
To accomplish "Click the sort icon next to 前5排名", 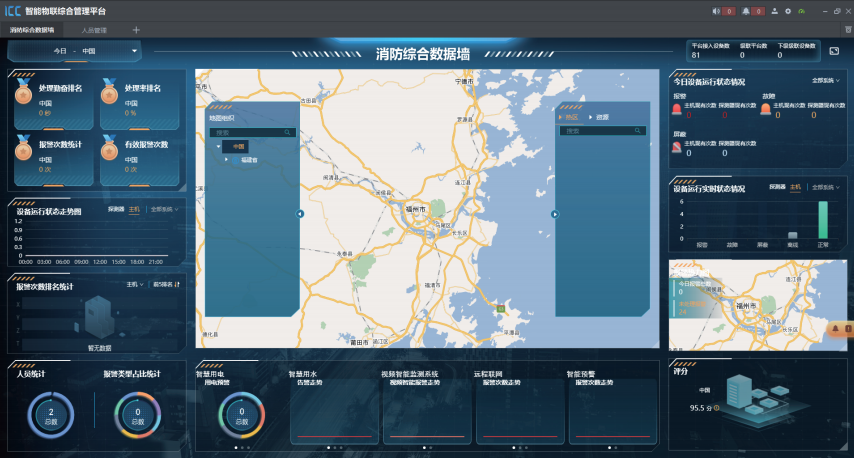I will click(x=178, y=284).
